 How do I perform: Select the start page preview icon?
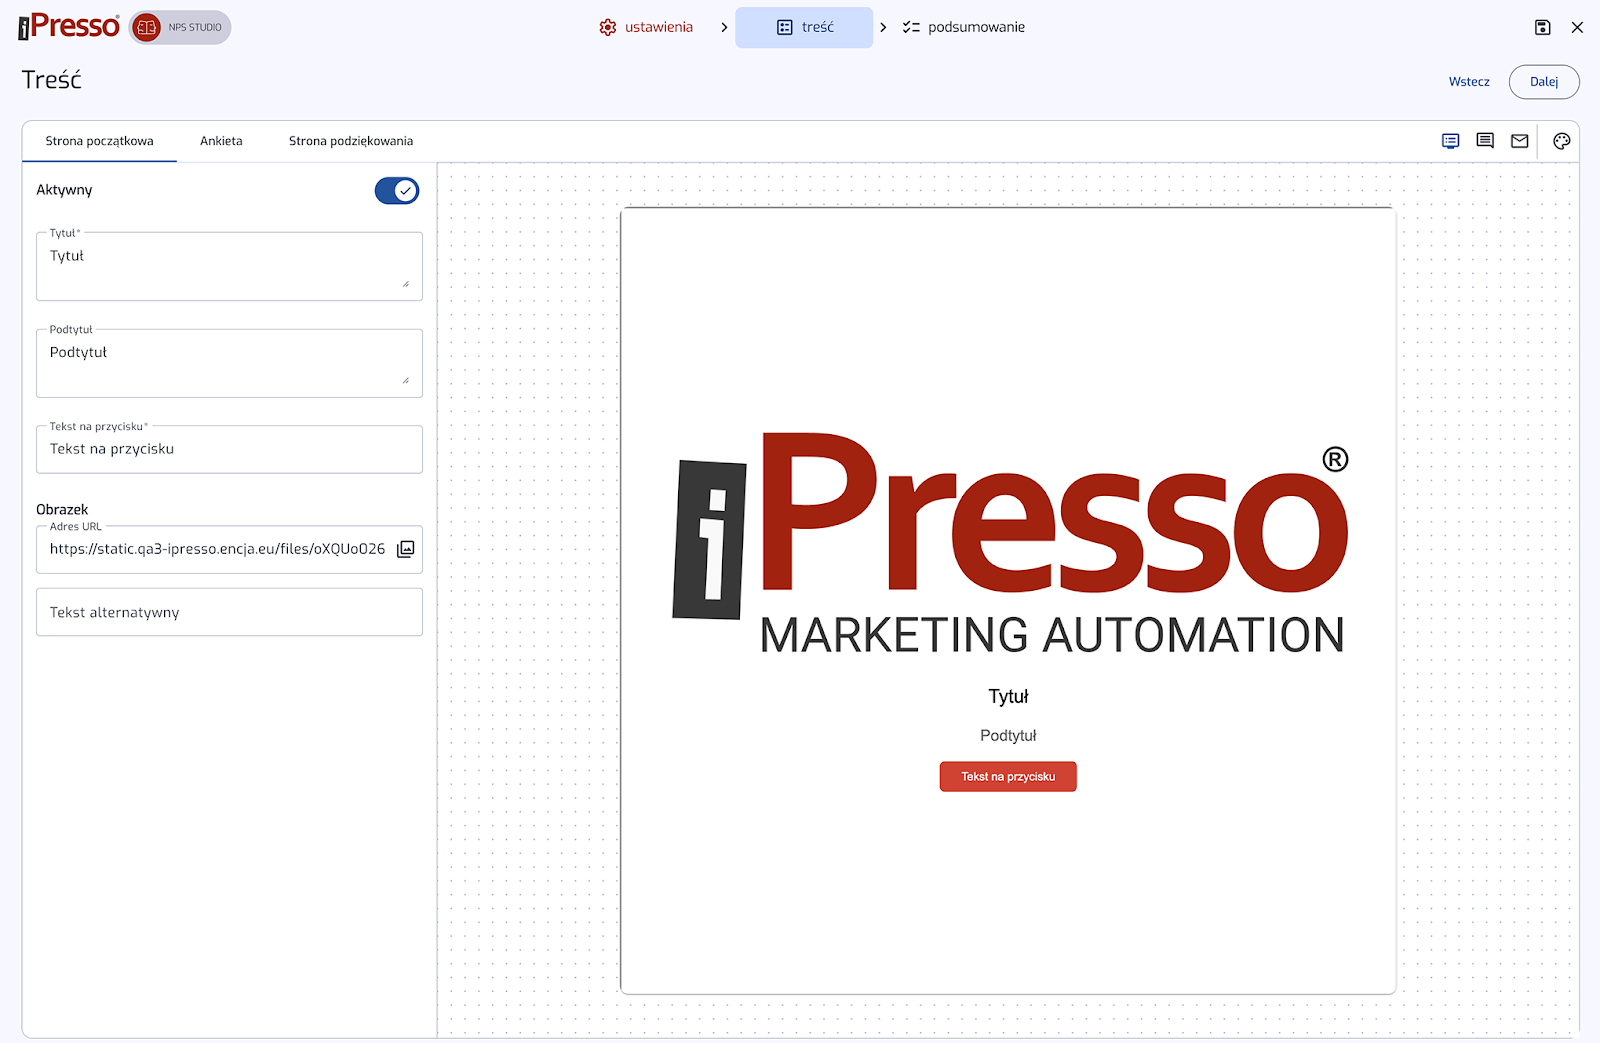1450,141
